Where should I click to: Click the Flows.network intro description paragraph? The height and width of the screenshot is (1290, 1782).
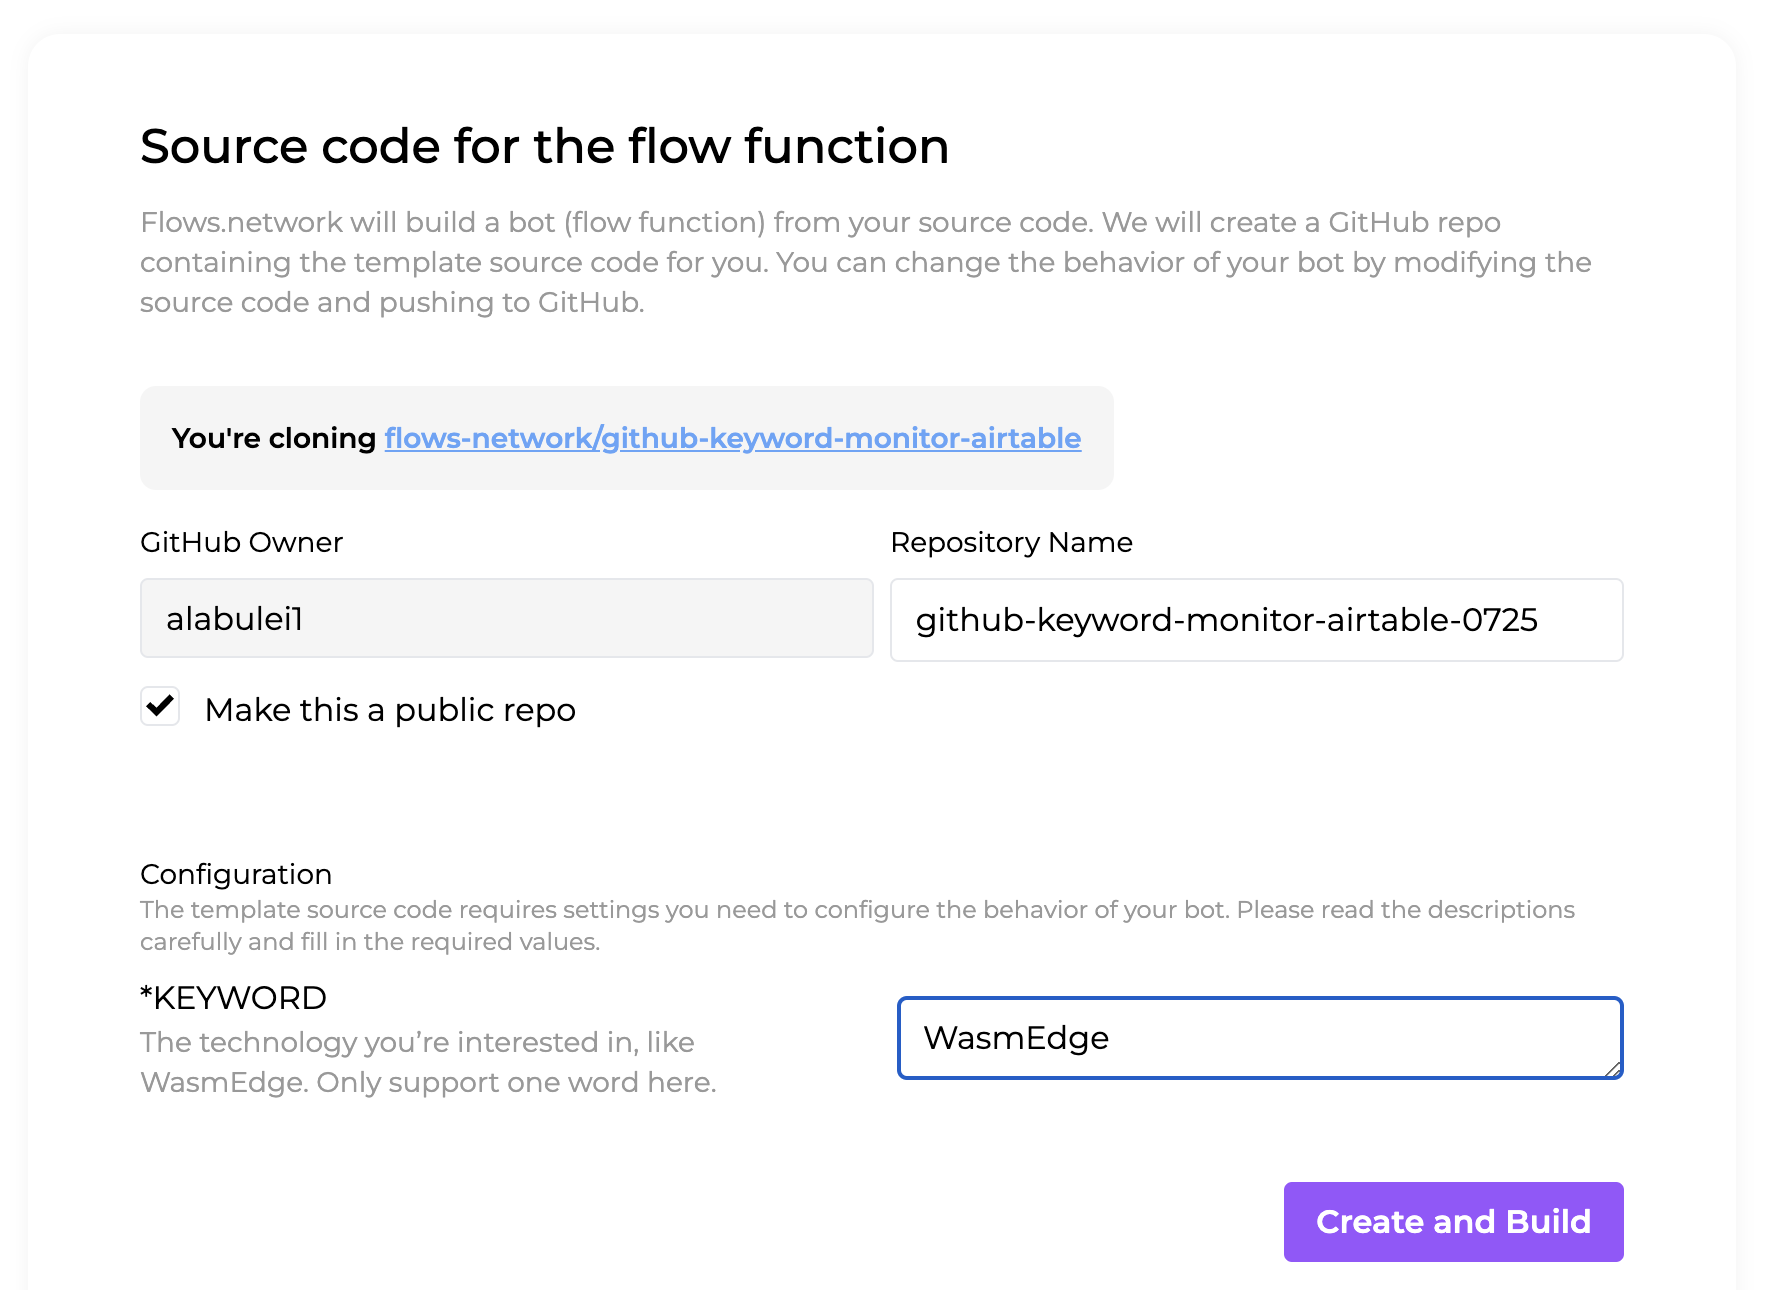[x=866, y=262]
